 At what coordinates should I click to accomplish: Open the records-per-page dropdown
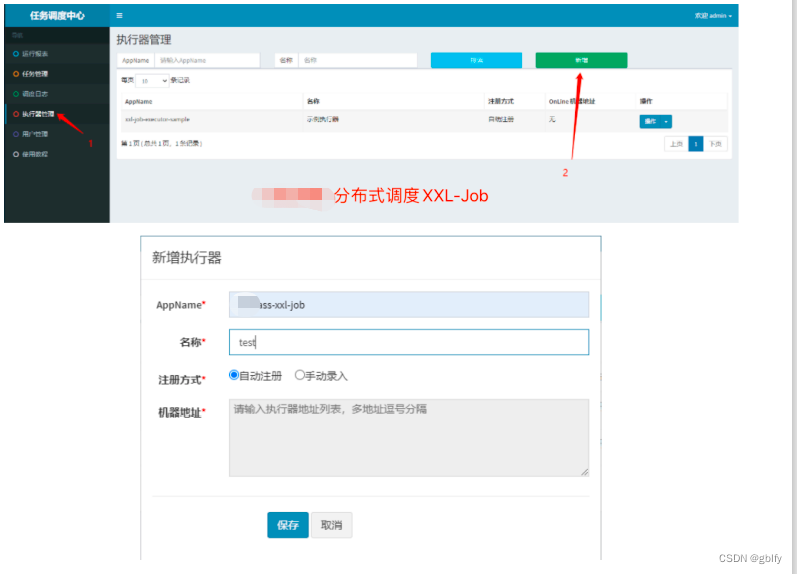(x=152, y=80)
